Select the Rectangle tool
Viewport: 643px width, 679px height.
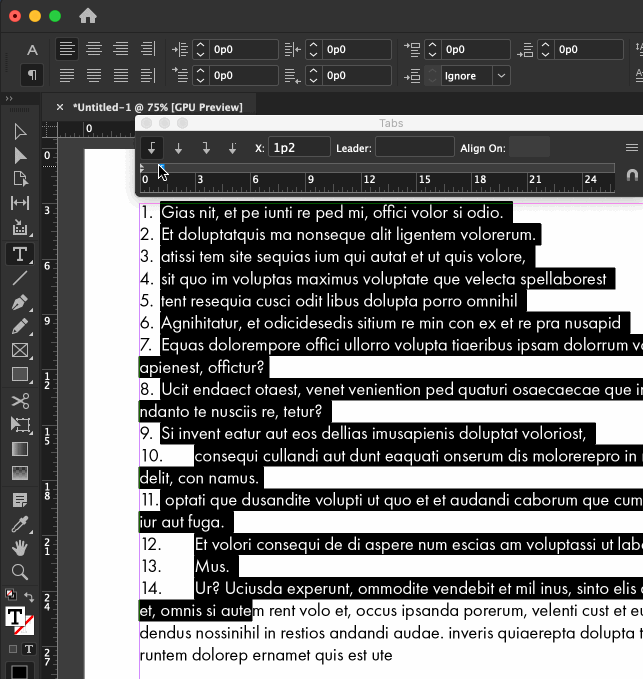[20, 375]
